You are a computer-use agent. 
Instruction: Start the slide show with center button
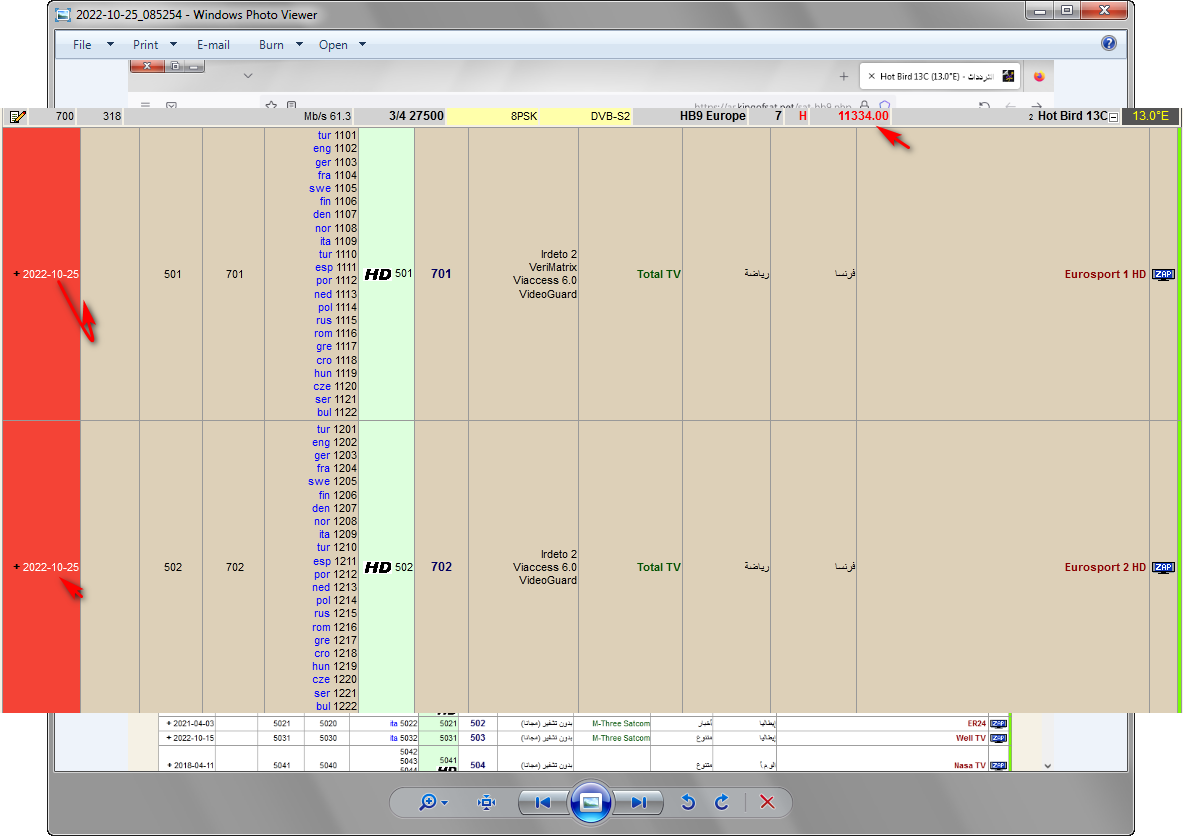coord(591,802)
